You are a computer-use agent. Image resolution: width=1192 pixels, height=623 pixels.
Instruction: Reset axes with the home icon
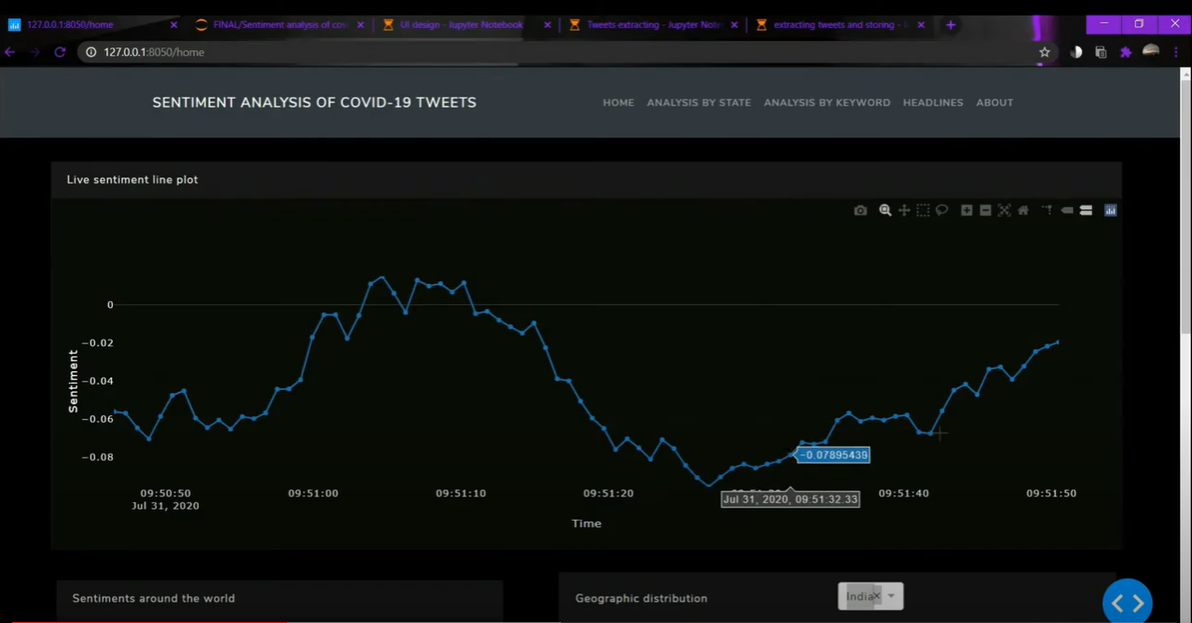click(x=1023, y=210)
